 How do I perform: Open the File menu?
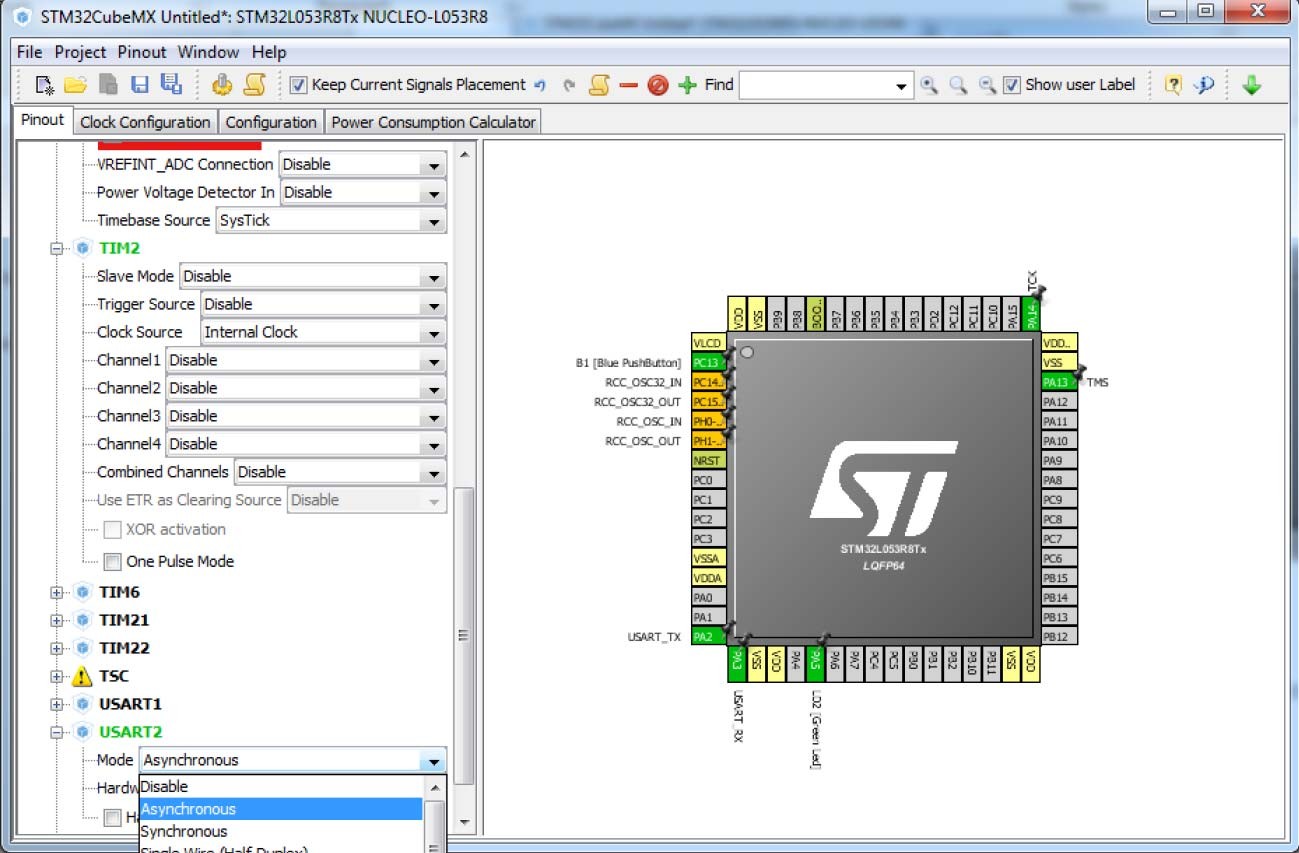30,52
